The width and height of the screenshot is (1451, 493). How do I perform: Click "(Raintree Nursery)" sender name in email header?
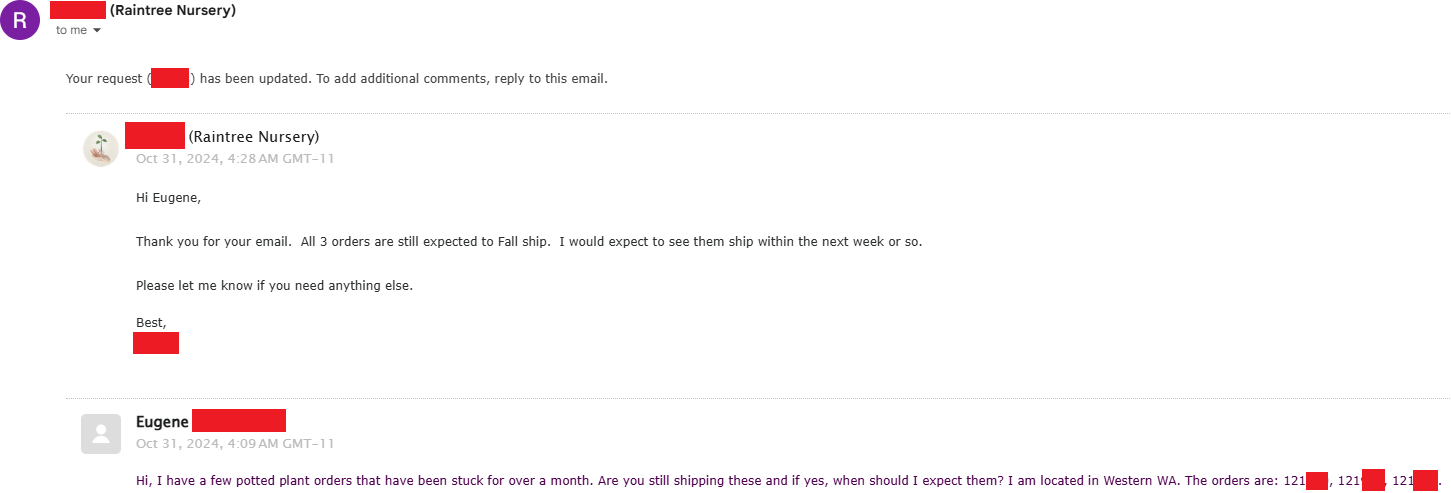coord(173,11)
